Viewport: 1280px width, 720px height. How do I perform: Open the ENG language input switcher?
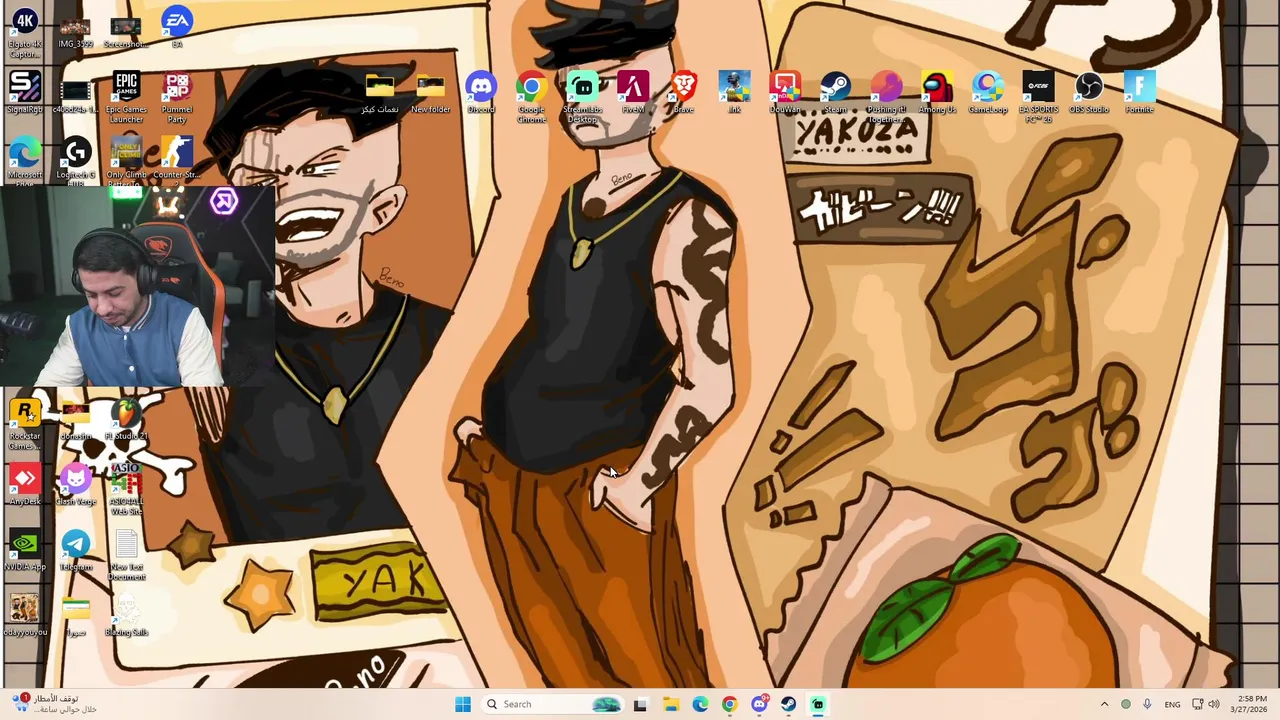[1172, 704]
